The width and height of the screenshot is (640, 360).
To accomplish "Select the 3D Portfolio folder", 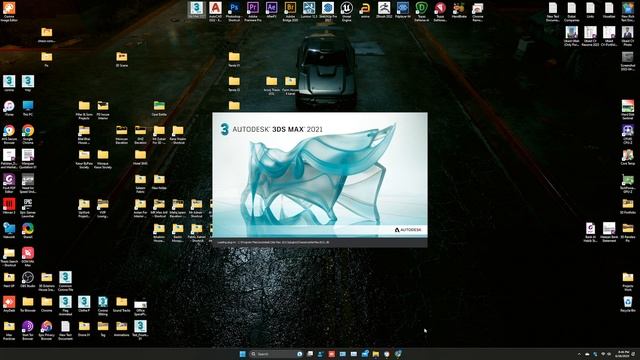I will click(x=628, y=206).
